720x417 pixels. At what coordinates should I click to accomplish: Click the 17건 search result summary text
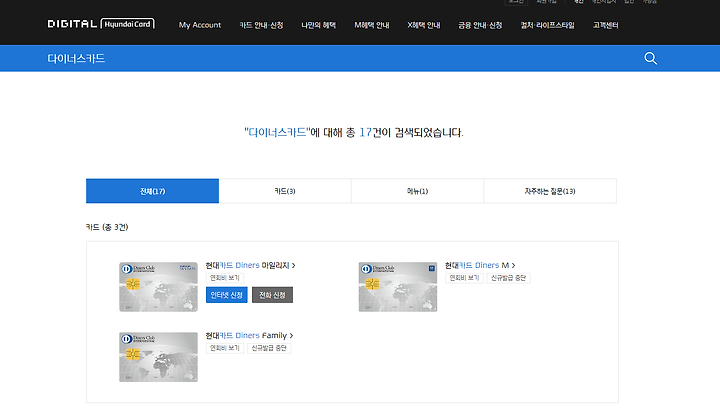(x=354, y=133)
